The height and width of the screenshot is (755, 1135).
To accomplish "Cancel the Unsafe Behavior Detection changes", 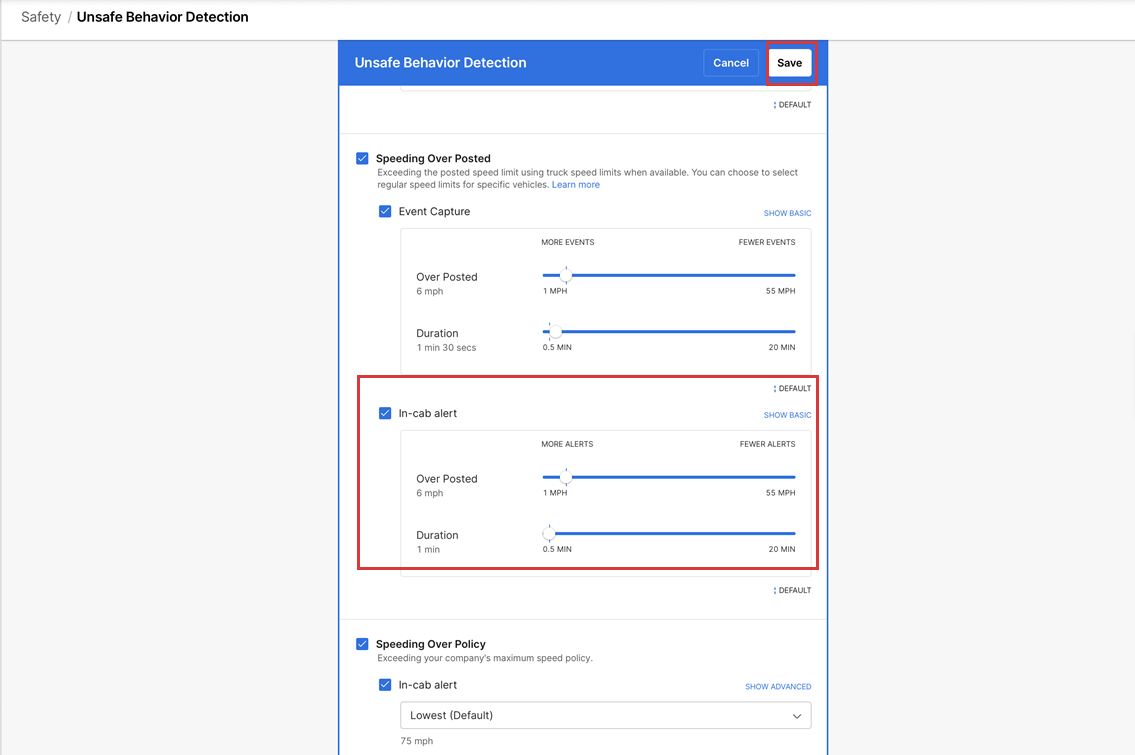I will [730, 63].
